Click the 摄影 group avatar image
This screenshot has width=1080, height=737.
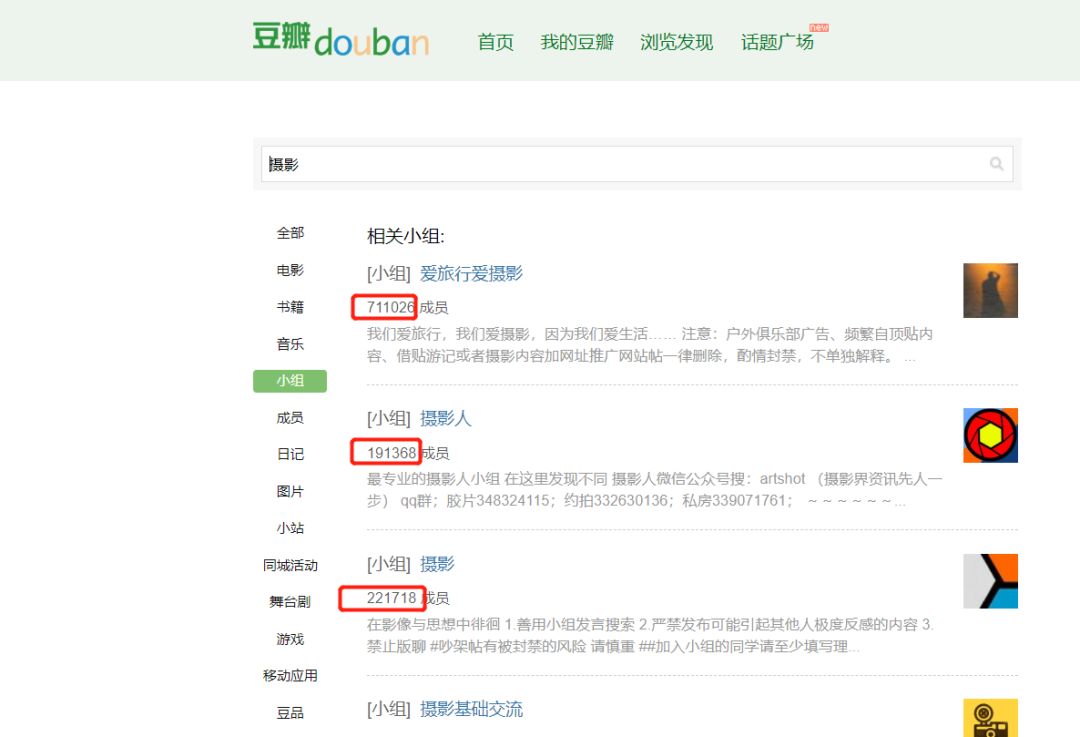pos(990,581)
